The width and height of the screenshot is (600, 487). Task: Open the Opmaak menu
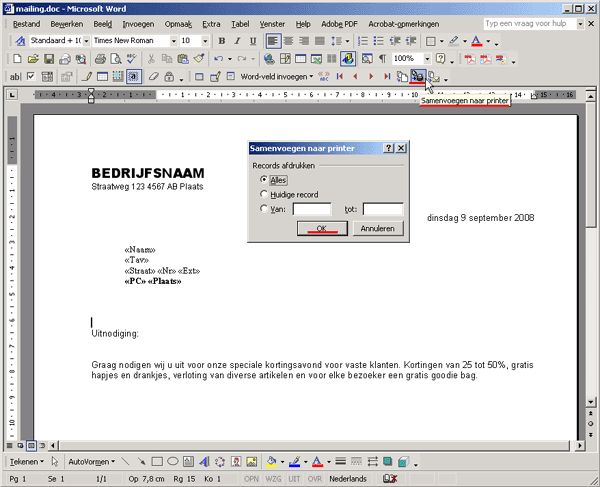pos(179,22)
